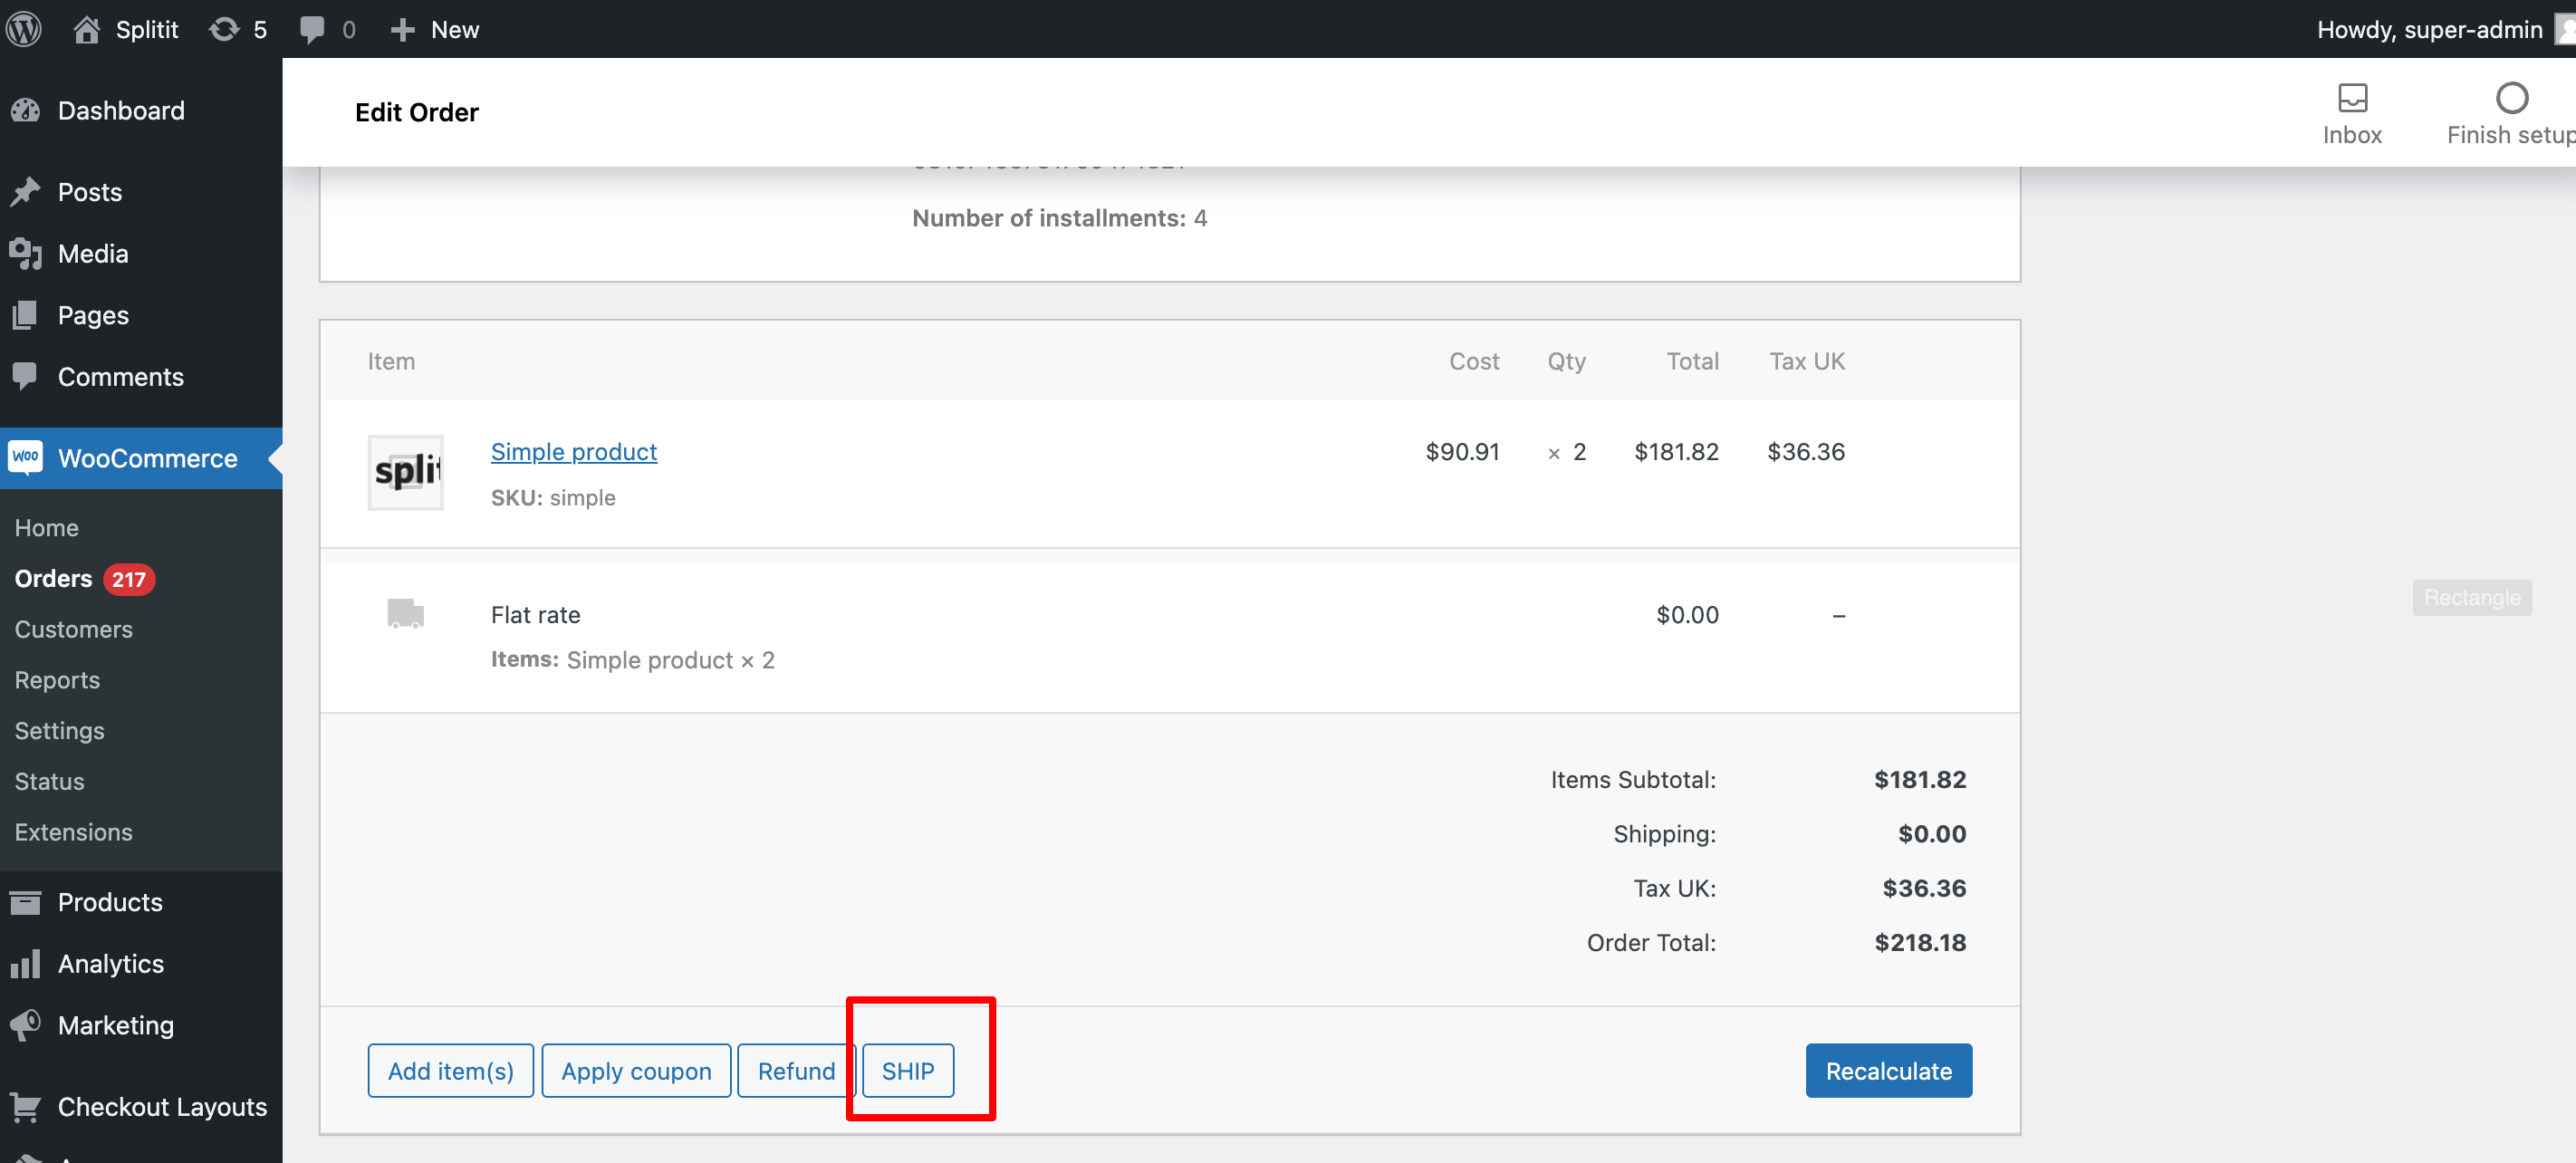Select the product row tax $36.36
The height and width of the screenshot is (1163, 2576).
1806,452
